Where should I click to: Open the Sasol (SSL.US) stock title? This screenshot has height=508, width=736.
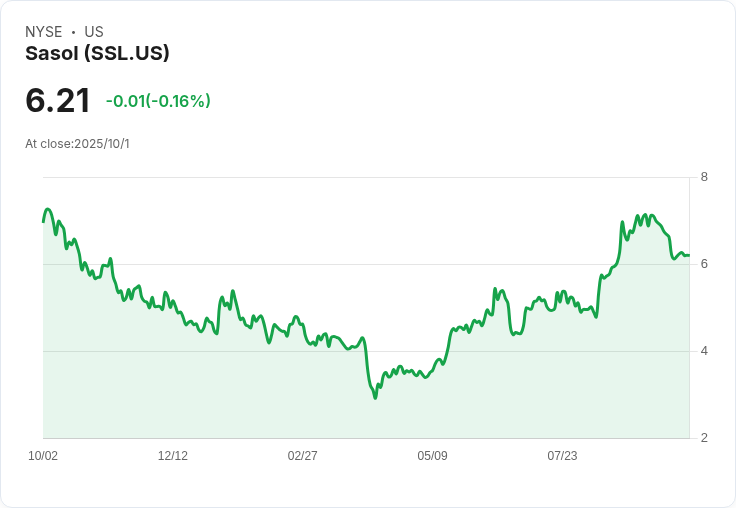(x=97, y=54)
